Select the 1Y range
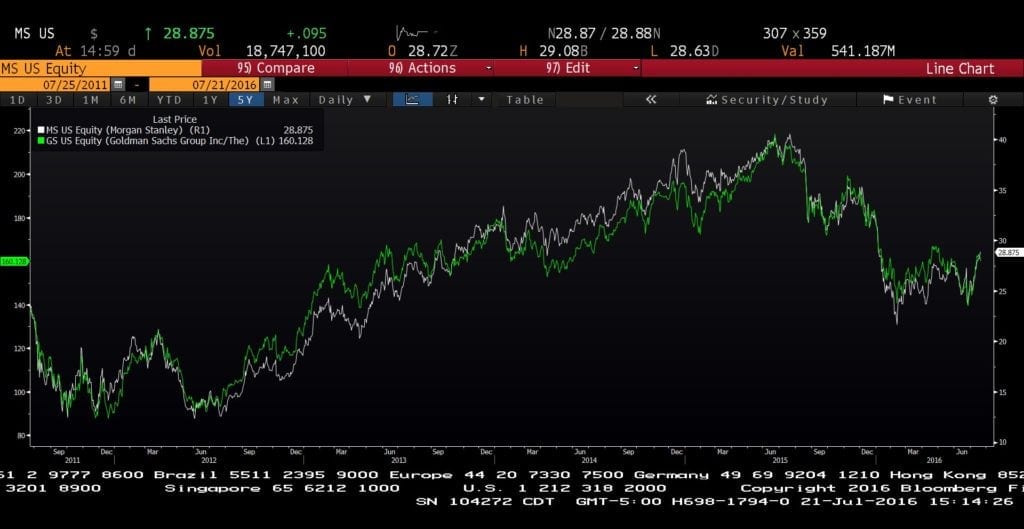The image size is (1024, 529). click(210, 100)
